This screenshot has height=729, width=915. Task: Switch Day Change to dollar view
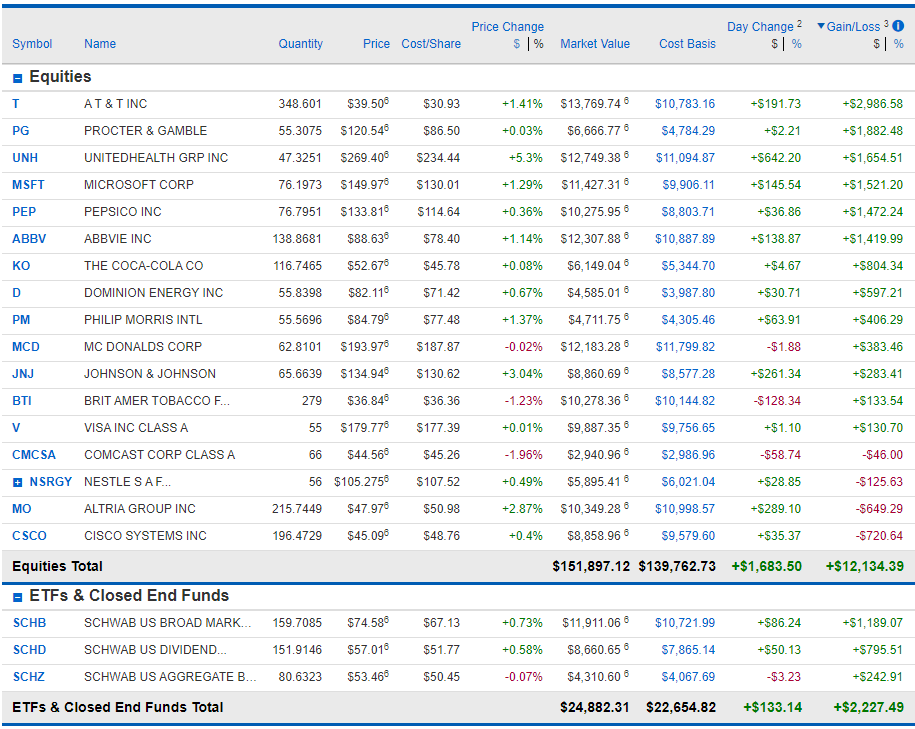(x=774, y=44)
